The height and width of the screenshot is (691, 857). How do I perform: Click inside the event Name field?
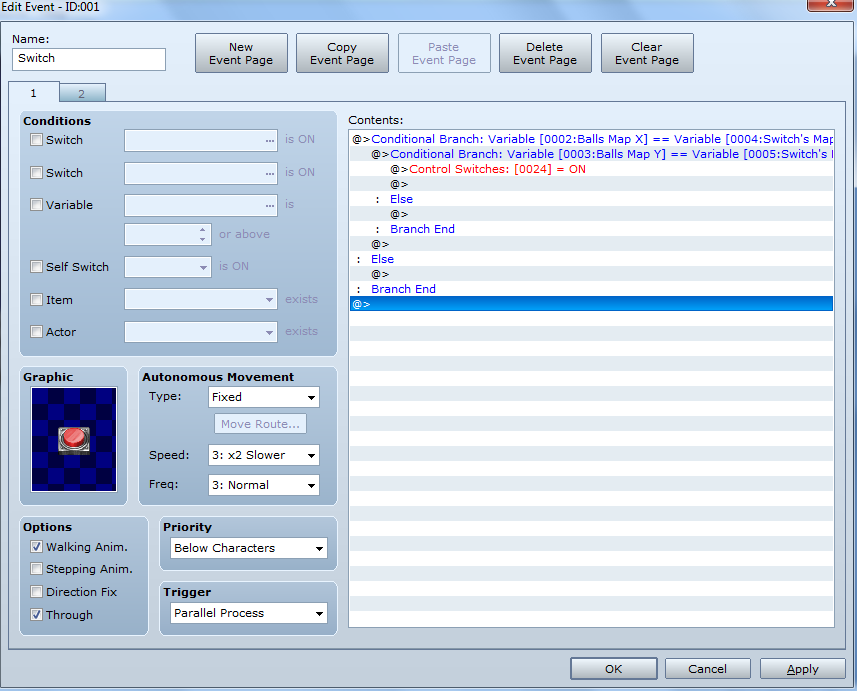[89, 59]
